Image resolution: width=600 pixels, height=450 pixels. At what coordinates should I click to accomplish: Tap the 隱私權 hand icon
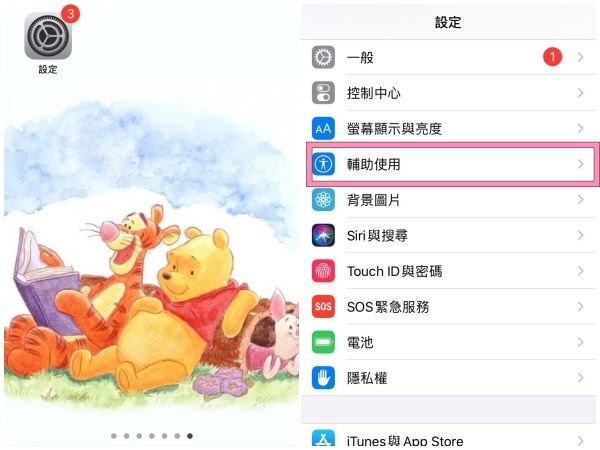pyautogui.click(x=323, y=378)
